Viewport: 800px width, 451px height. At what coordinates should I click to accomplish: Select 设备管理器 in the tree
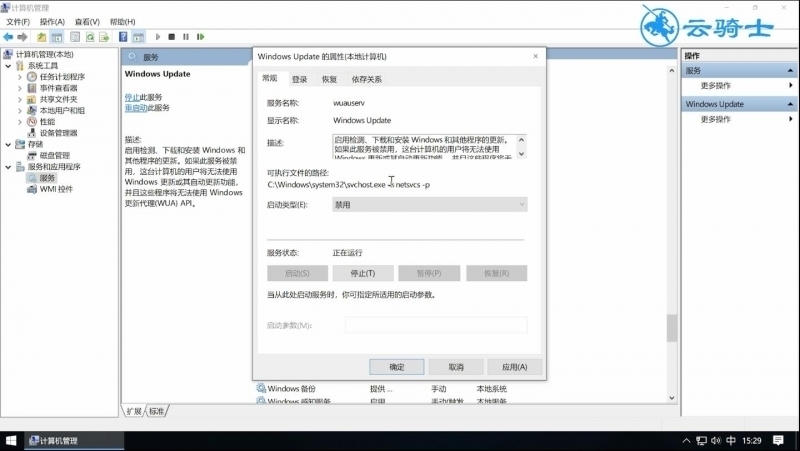[59, 133]
